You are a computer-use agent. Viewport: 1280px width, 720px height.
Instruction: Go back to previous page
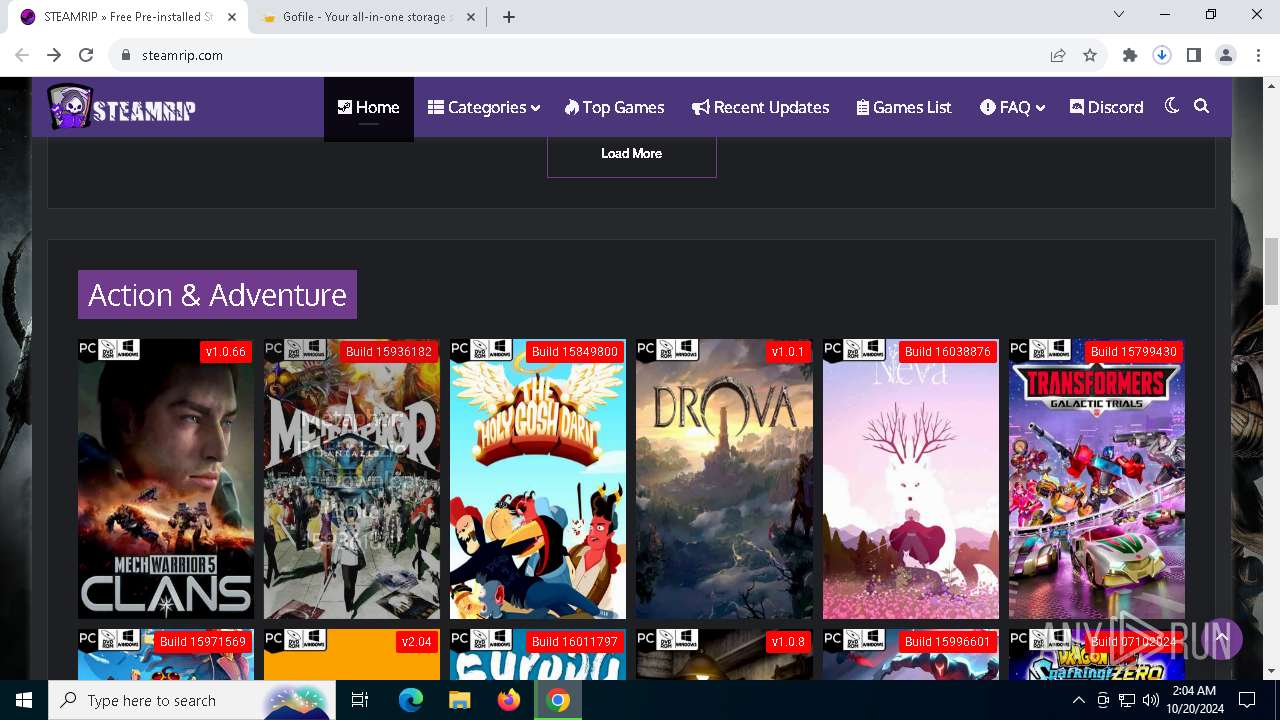coord(22,55)
